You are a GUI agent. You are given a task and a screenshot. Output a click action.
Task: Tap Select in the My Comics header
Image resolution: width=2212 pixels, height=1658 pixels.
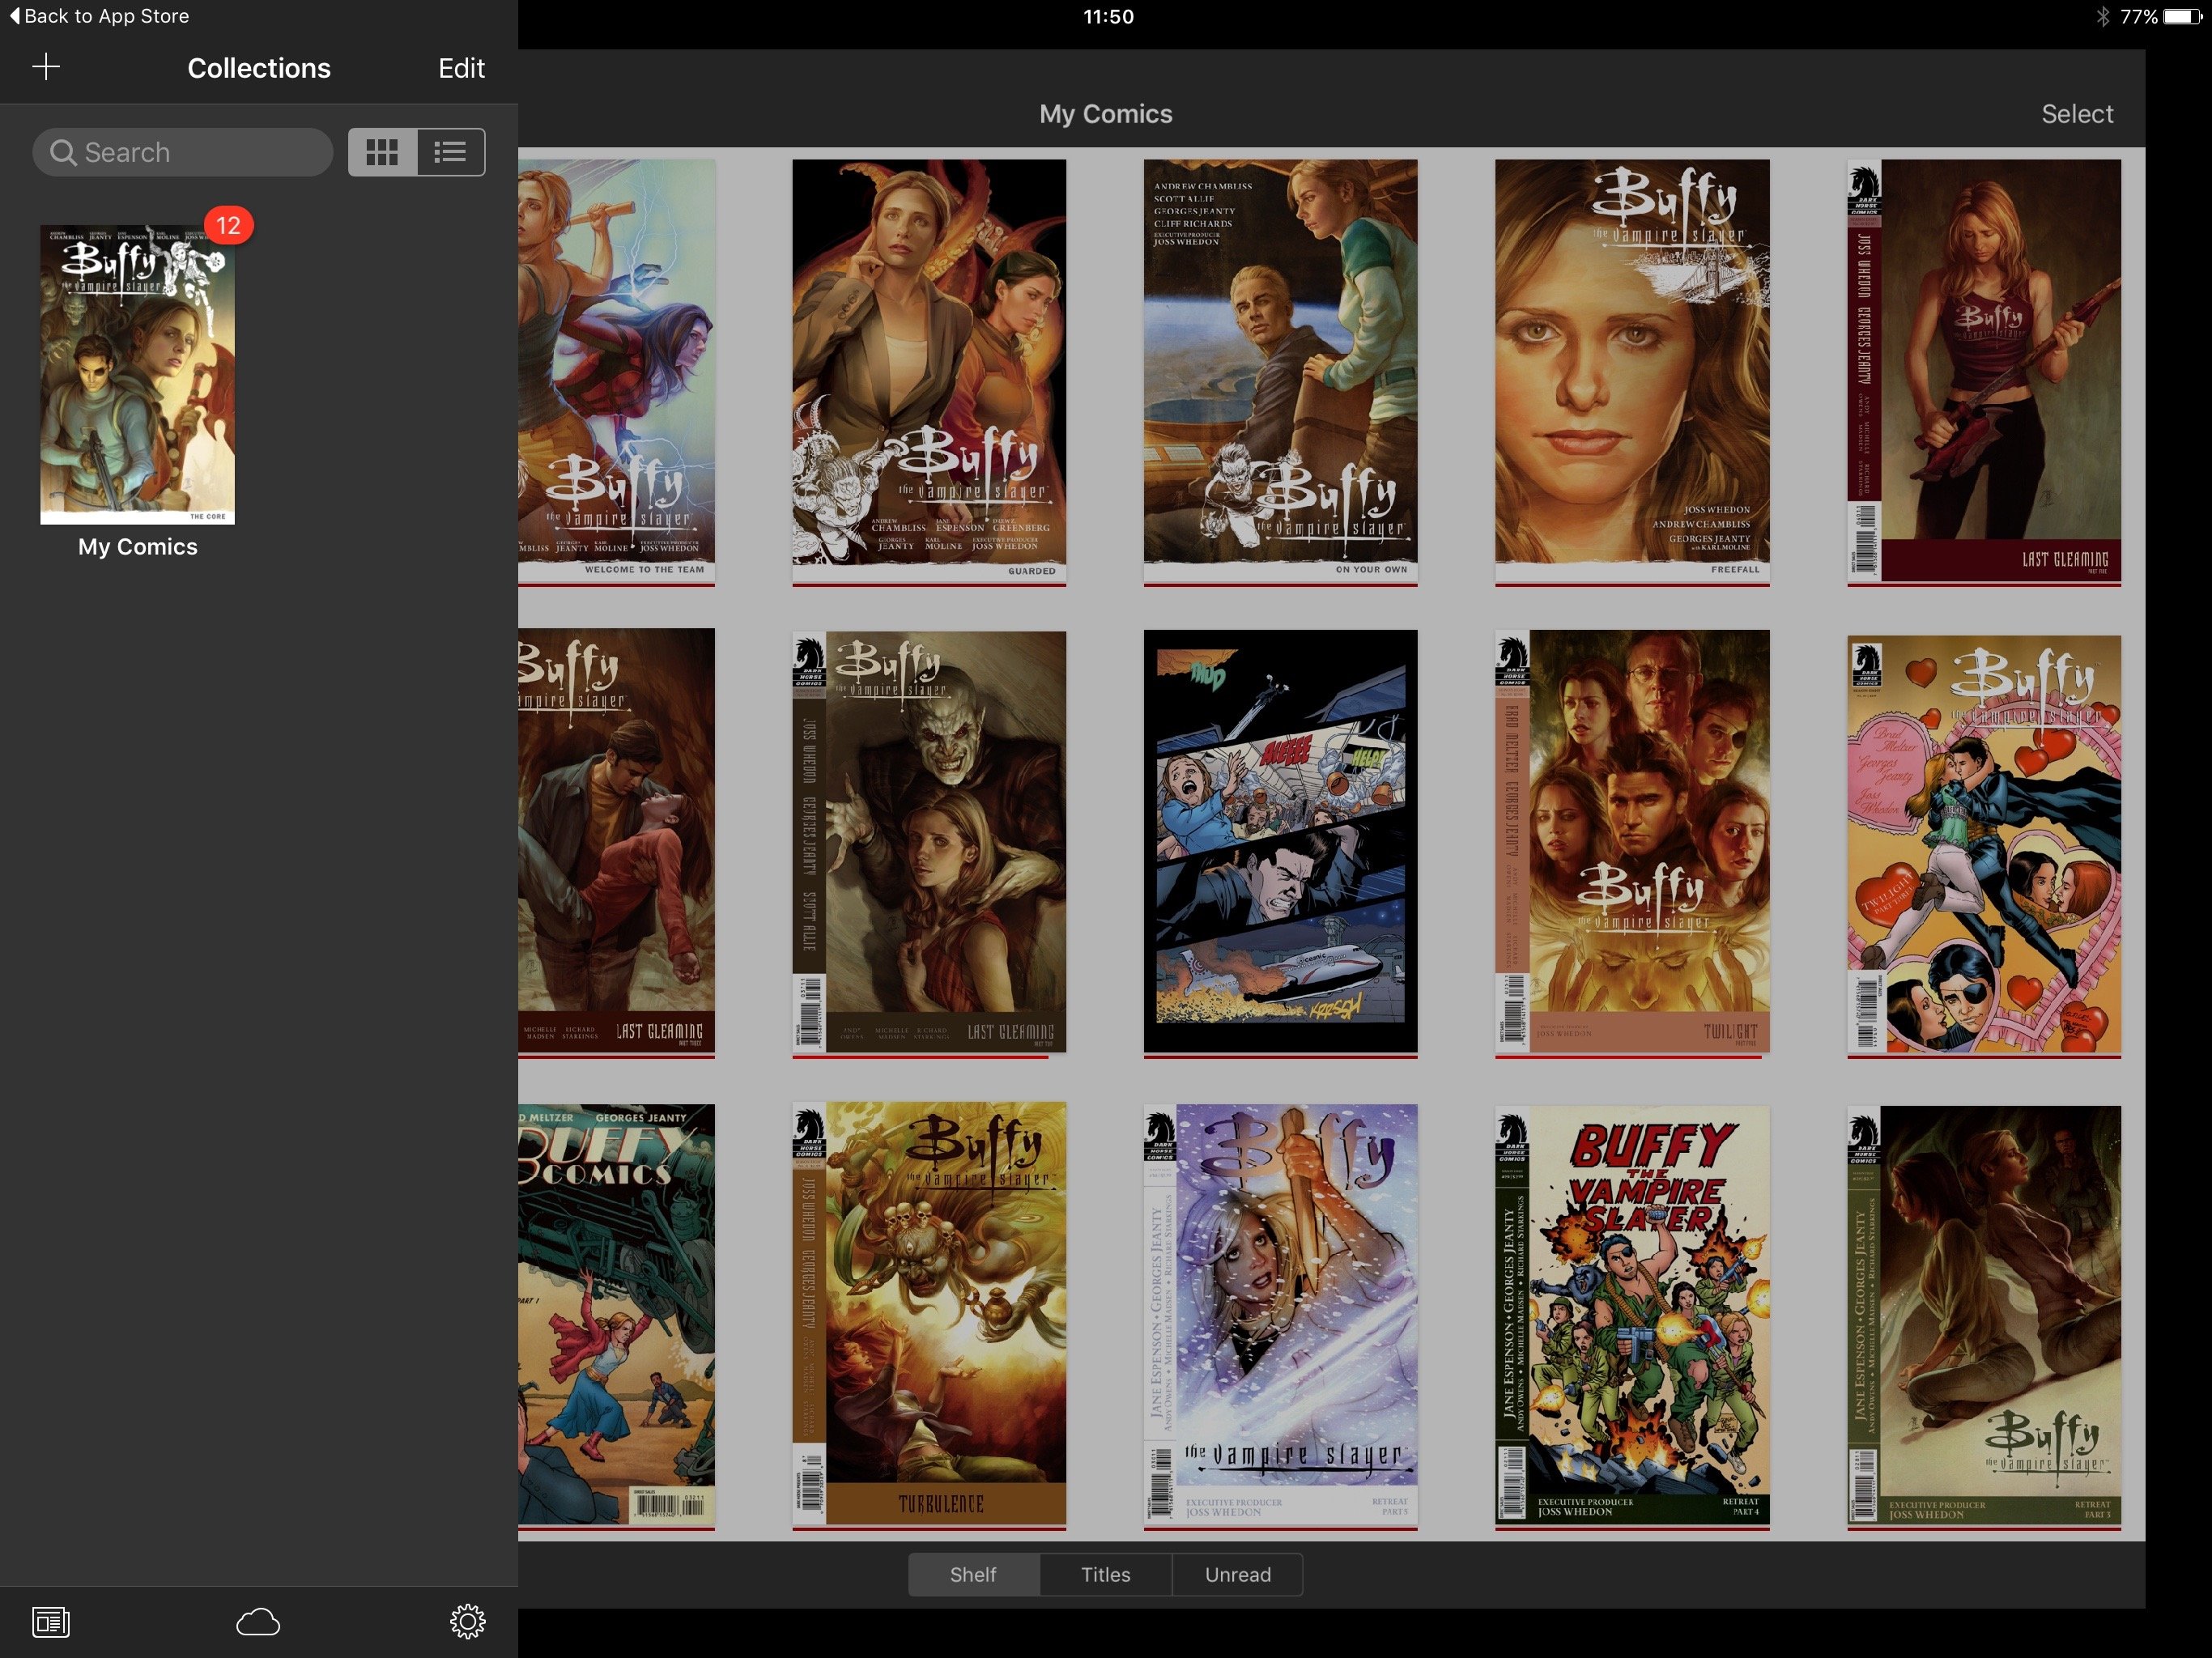(x=2077, y=114)
